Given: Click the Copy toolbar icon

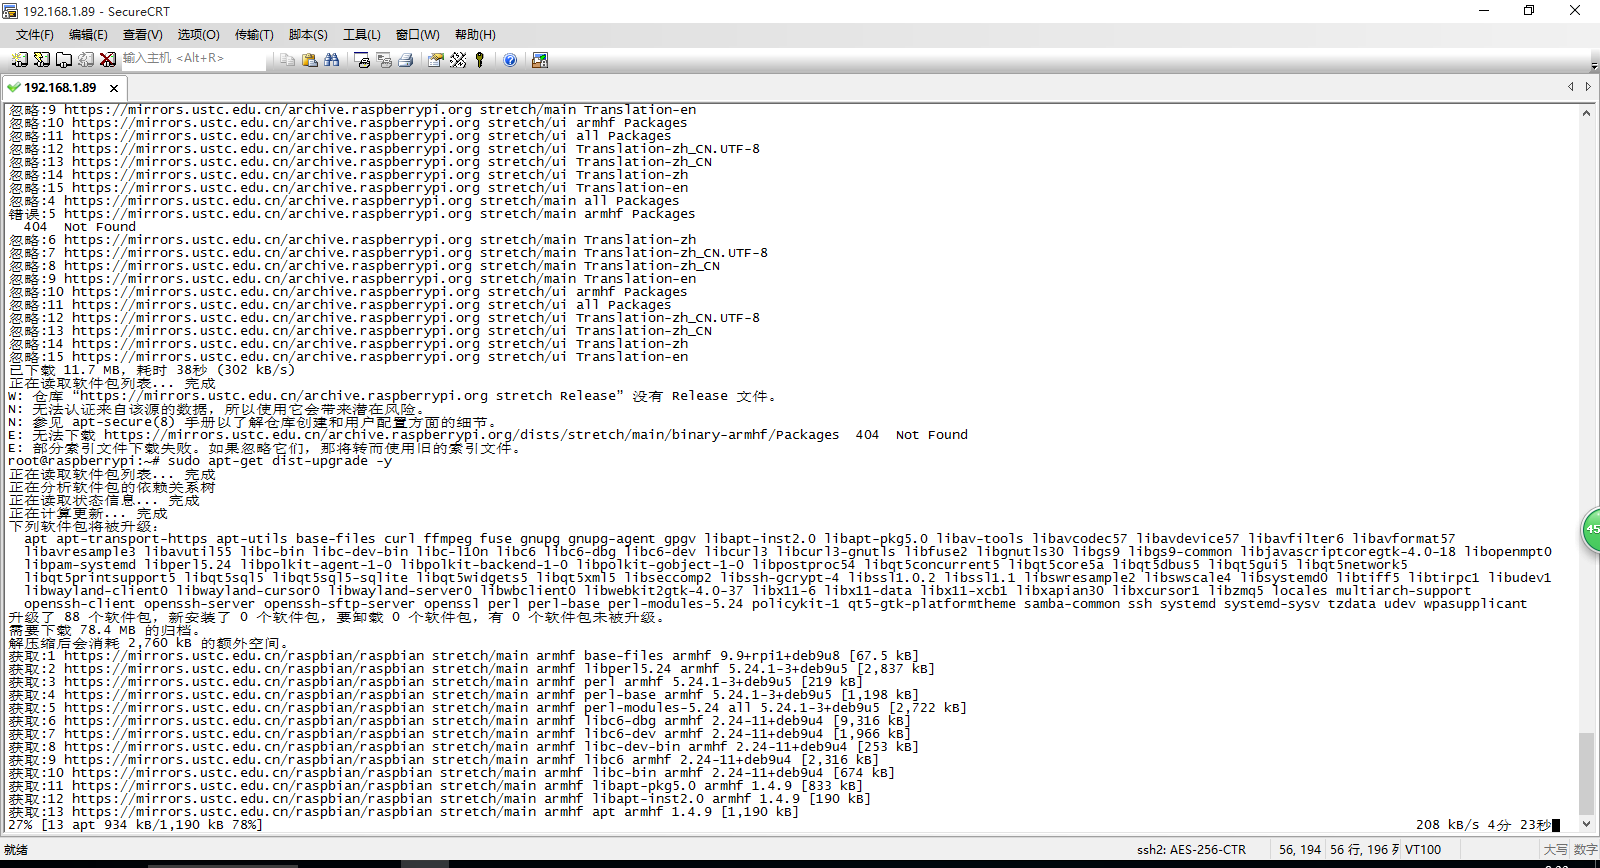Looking at the screenshot, I should (x=287, y=60).
